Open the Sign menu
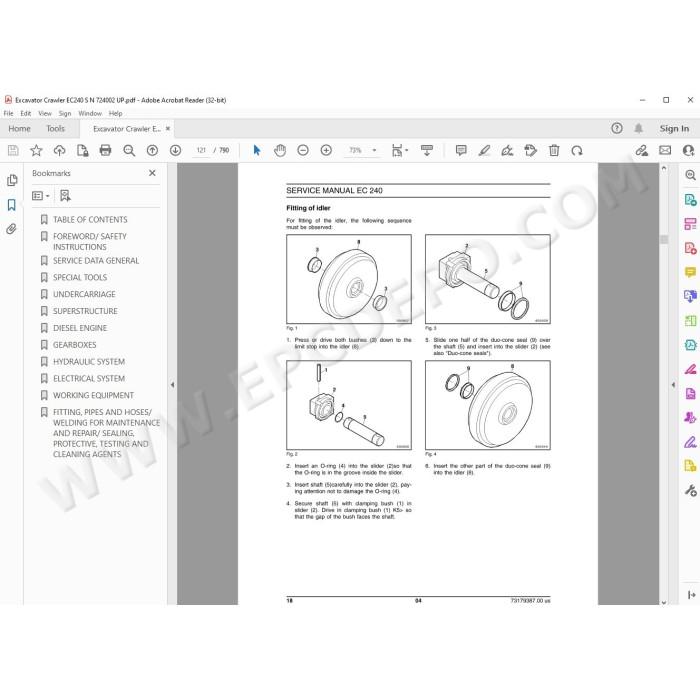This screenshot has height=700, width=700. pos(65,113)
